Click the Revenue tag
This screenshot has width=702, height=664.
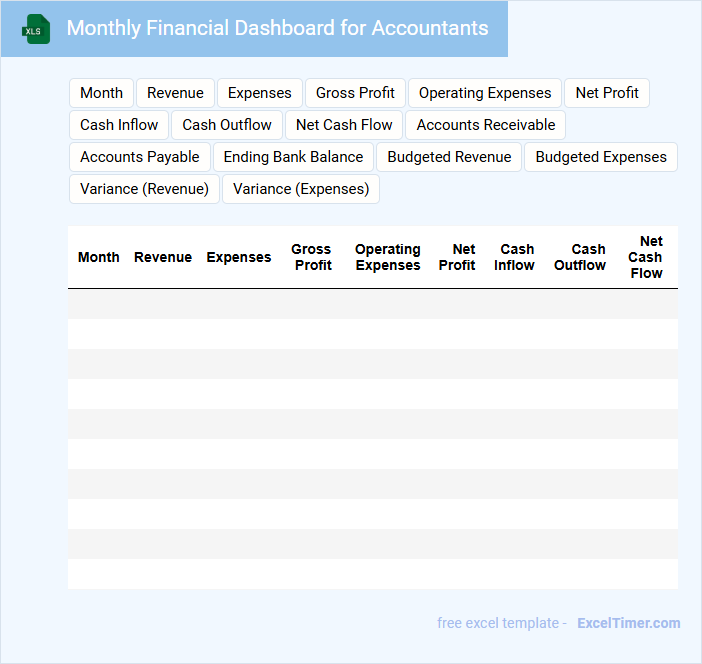point(175,93)
